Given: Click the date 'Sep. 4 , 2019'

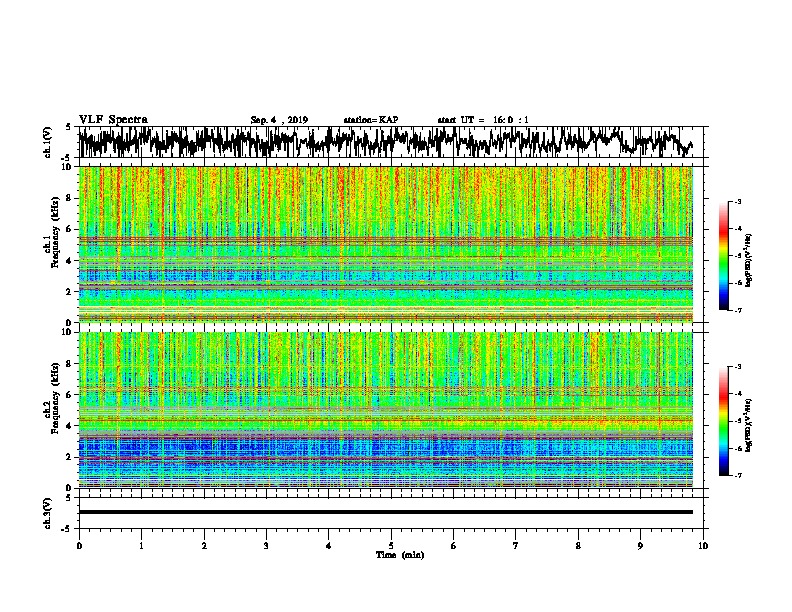Looking at the screenshot, I should tap(279, 120).
